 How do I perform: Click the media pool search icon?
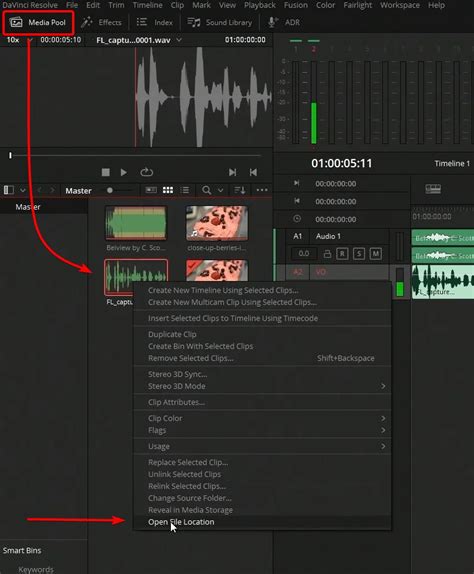pyautogui.click(x=206, y=190)
